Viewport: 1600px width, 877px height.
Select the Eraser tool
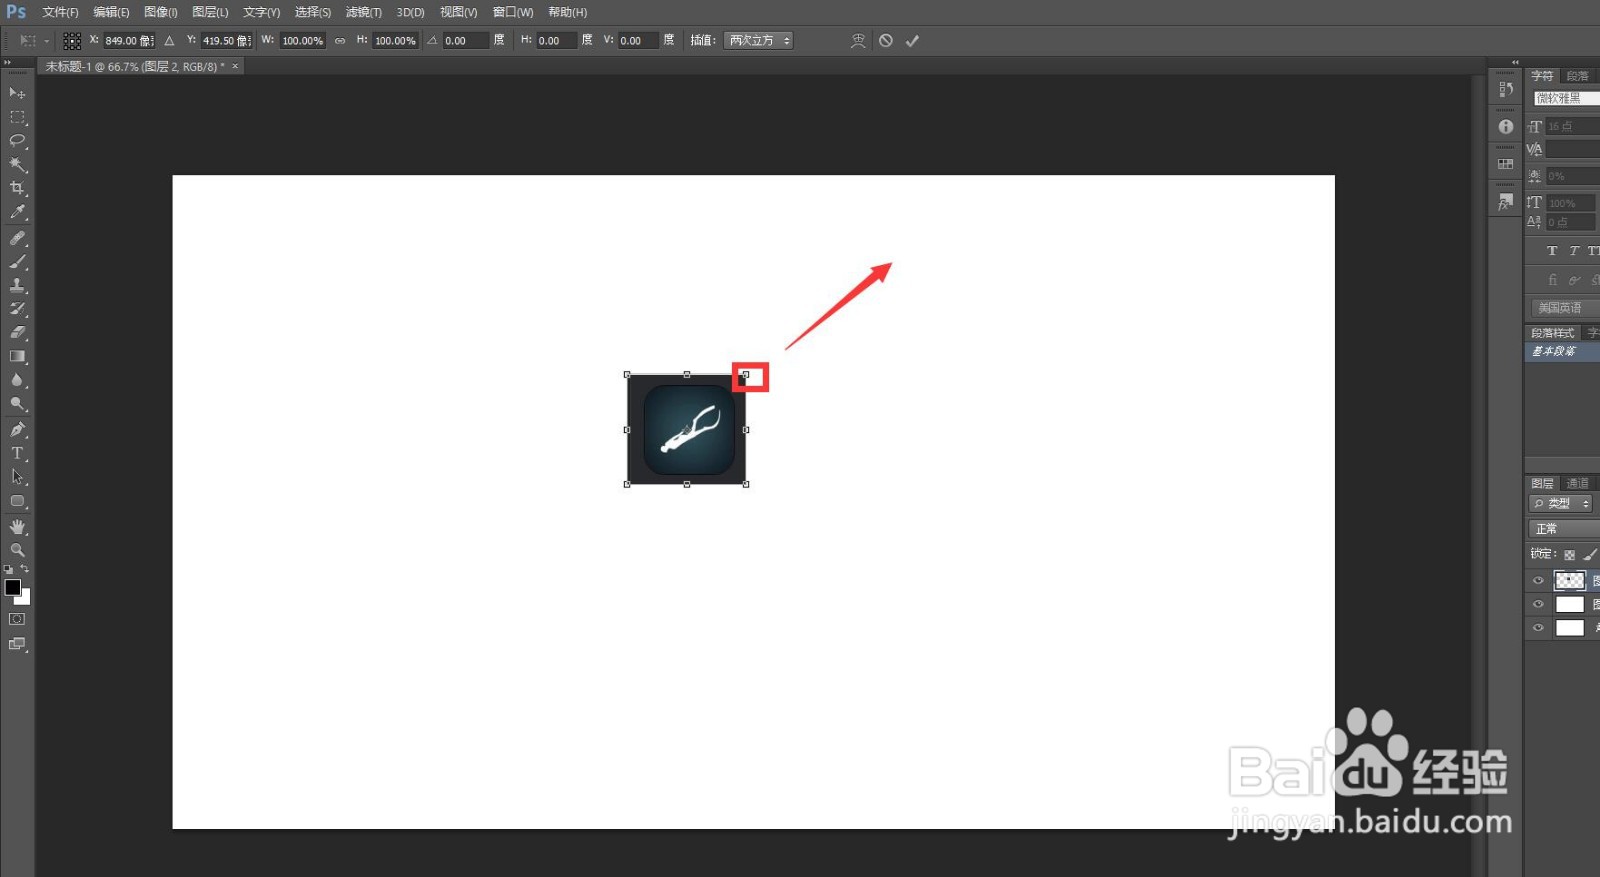point(17,333)
